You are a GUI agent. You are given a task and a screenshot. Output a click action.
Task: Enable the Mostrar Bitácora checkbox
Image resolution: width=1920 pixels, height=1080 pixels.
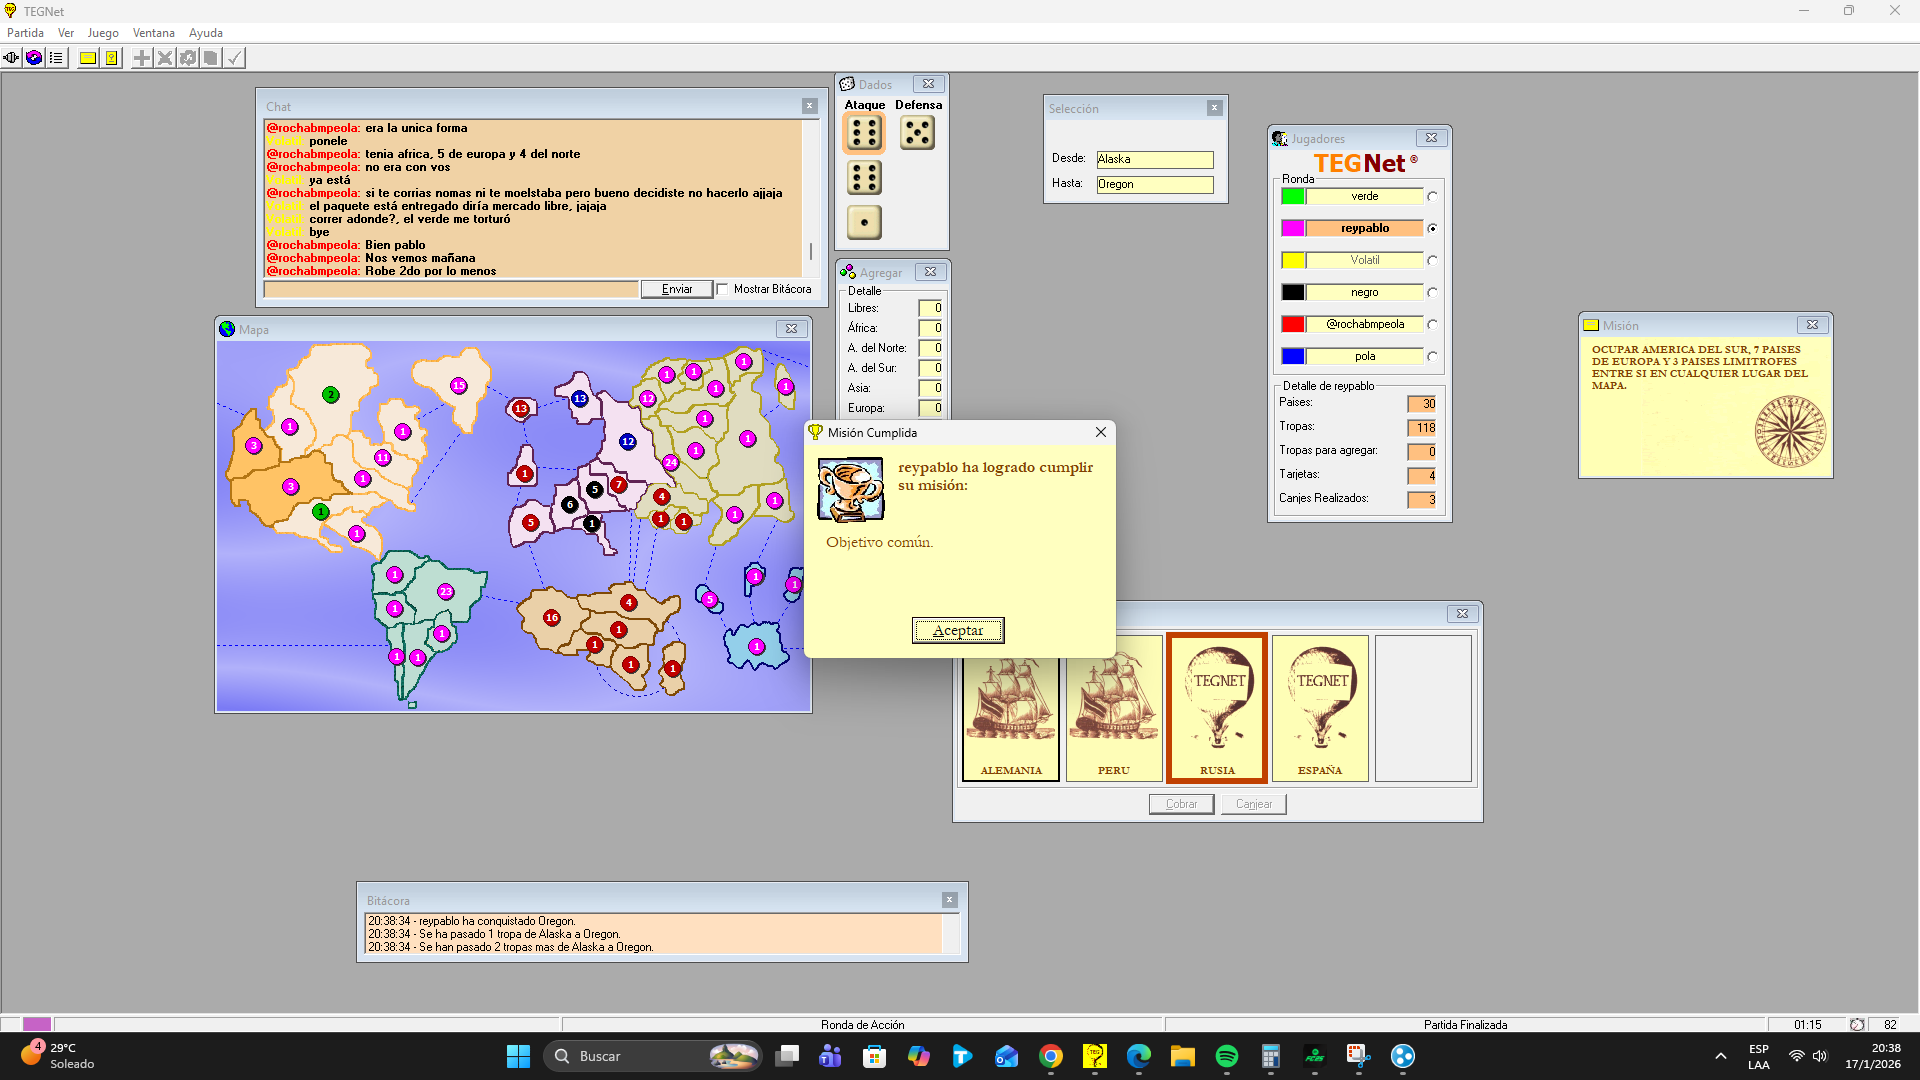pyautogui.click(x=722, y=289)
